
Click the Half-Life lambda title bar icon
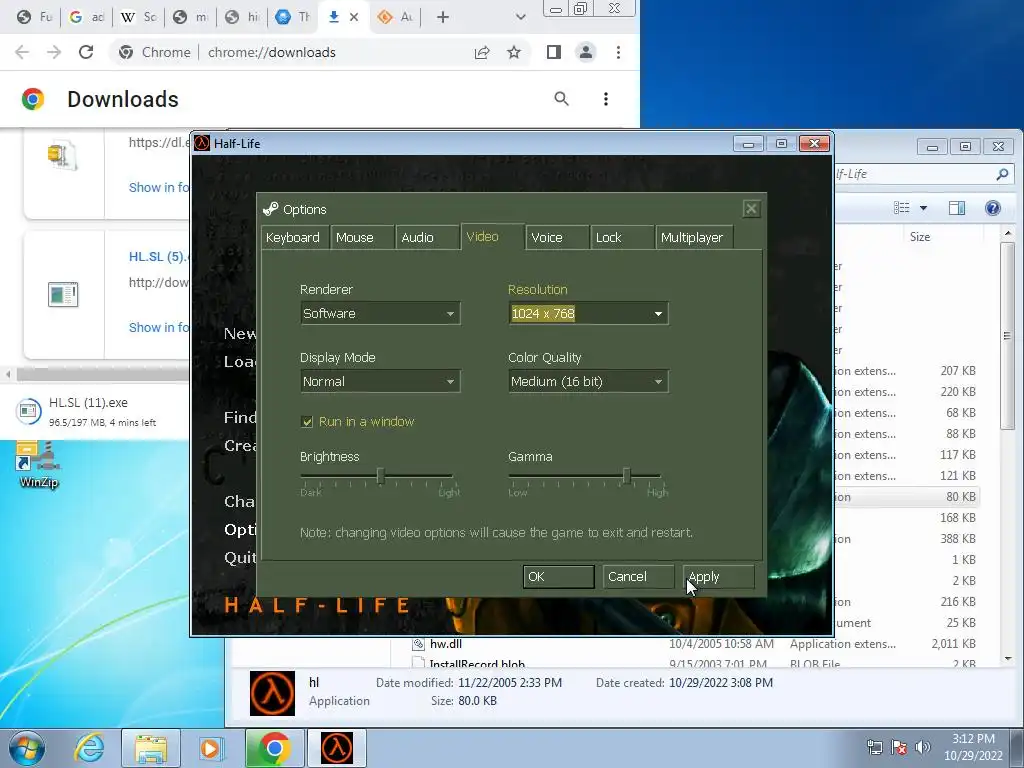tap(202, 143)
